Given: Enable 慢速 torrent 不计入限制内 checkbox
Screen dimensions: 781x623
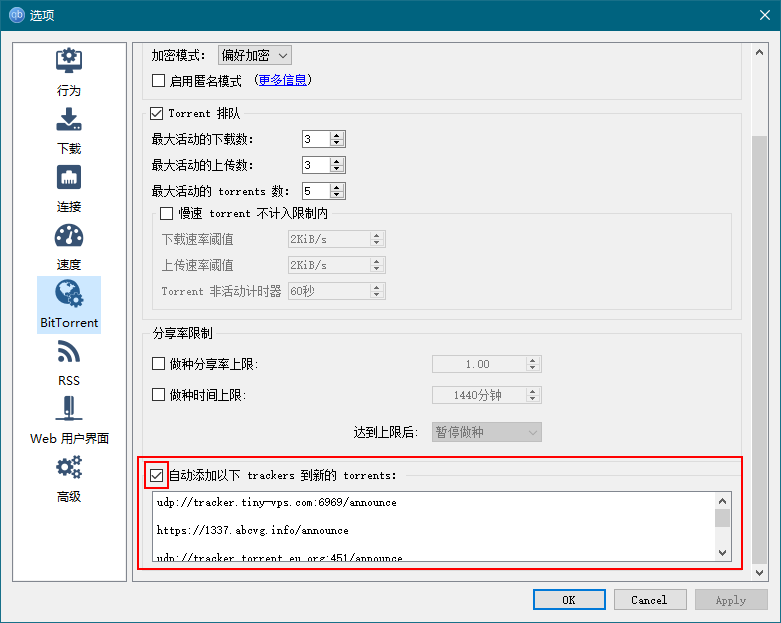Looking at the screenshot, I should (x=166, y=214).
